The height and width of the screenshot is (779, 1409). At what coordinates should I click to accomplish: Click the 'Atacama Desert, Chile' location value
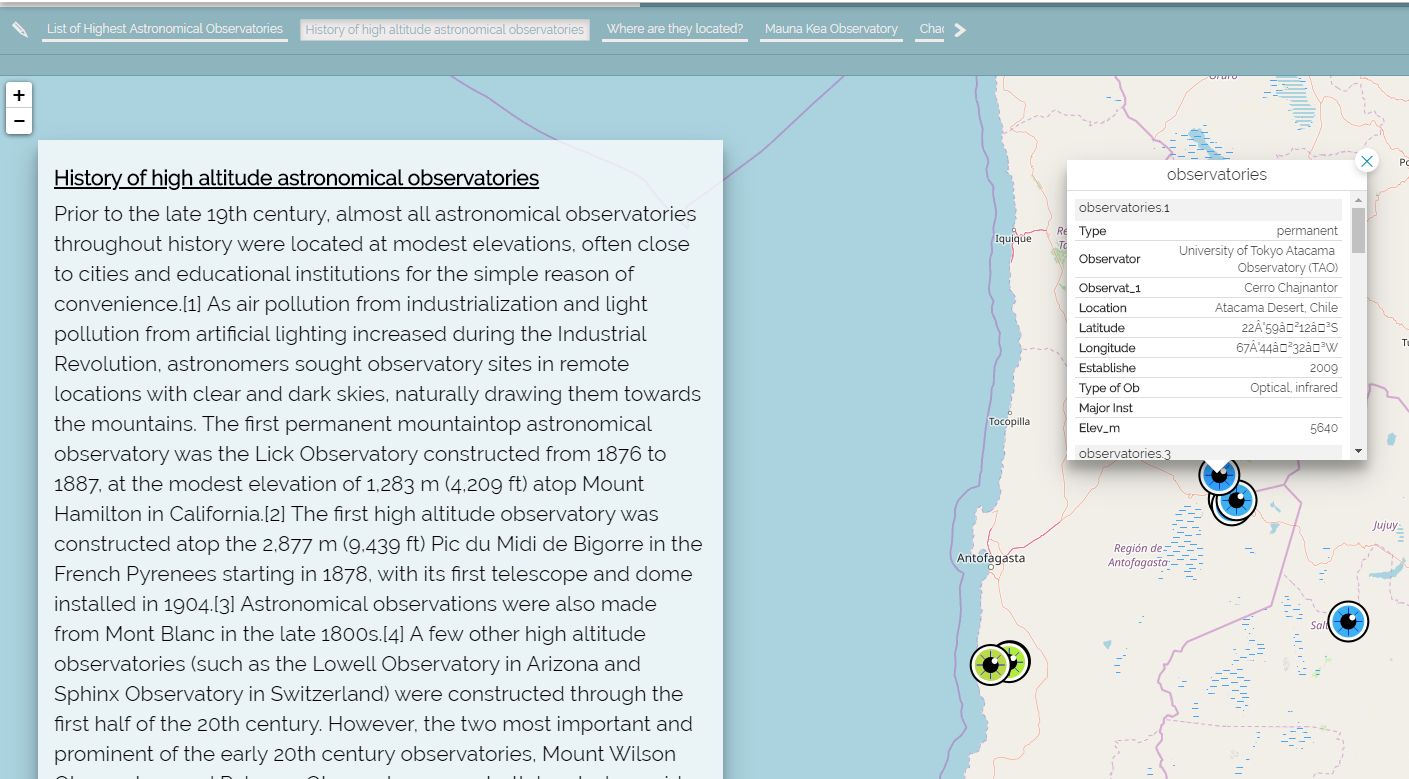coord(1276,308)
